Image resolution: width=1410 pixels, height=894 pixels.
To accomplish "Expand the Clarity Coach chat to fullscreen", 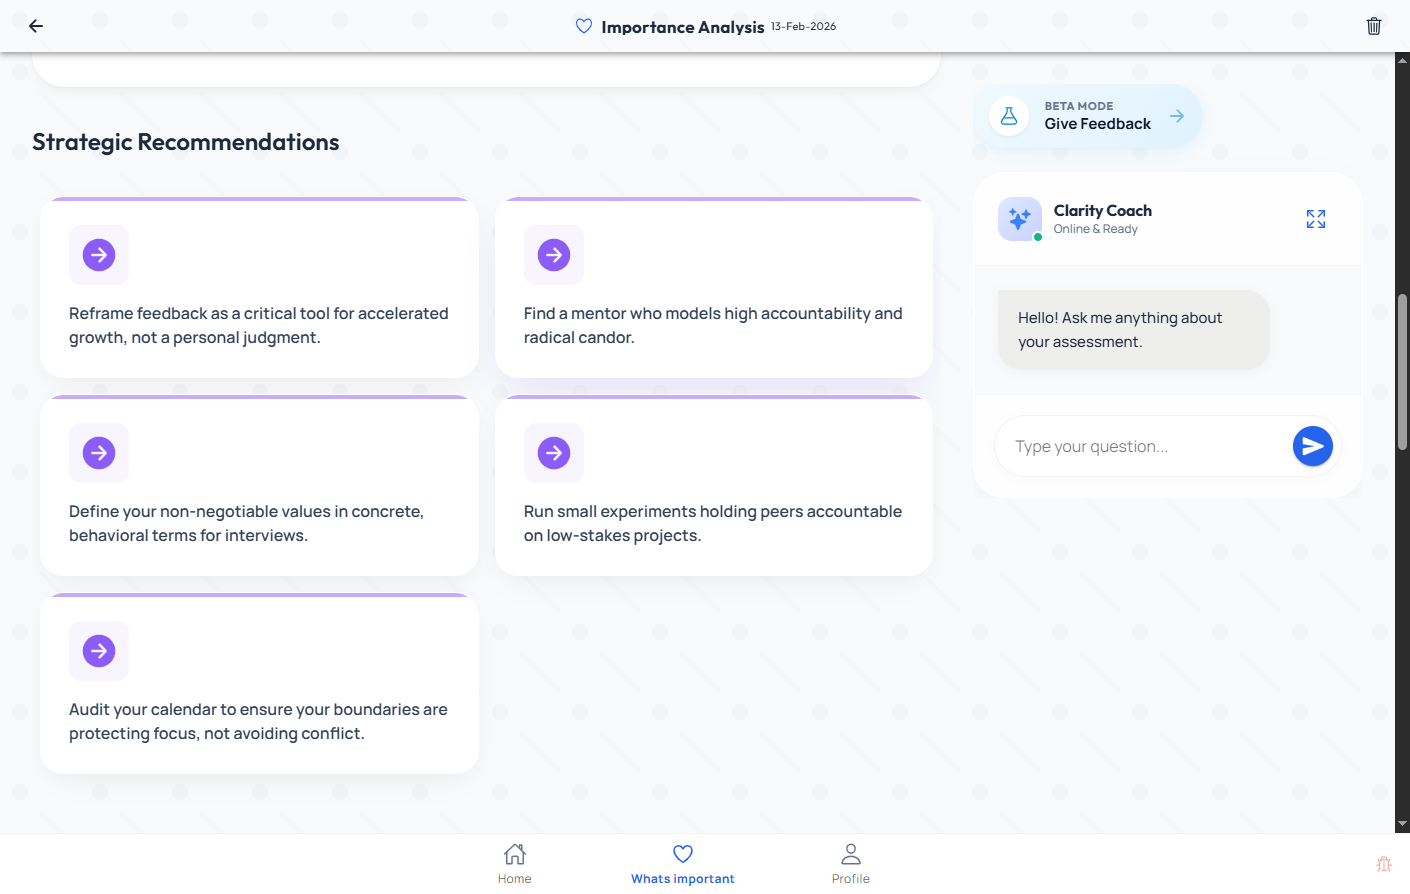I will pos(1316,218).
